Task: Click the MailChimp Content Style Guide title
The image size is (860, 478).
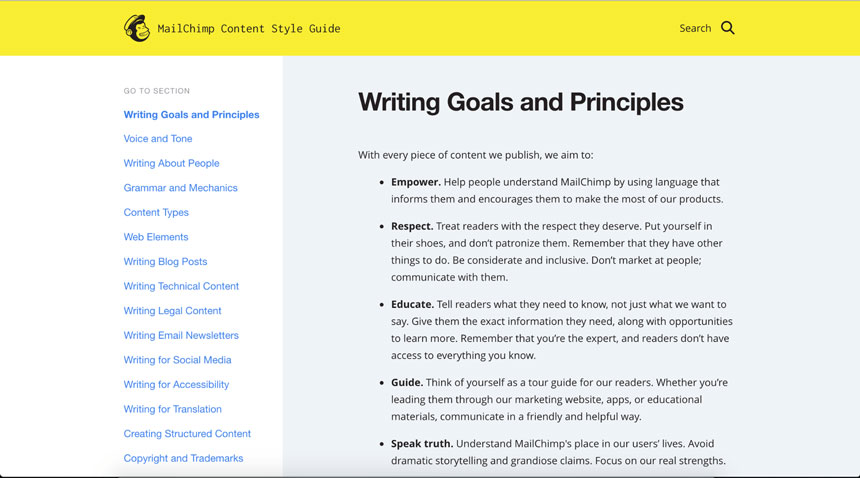Action: pos(248,29)
